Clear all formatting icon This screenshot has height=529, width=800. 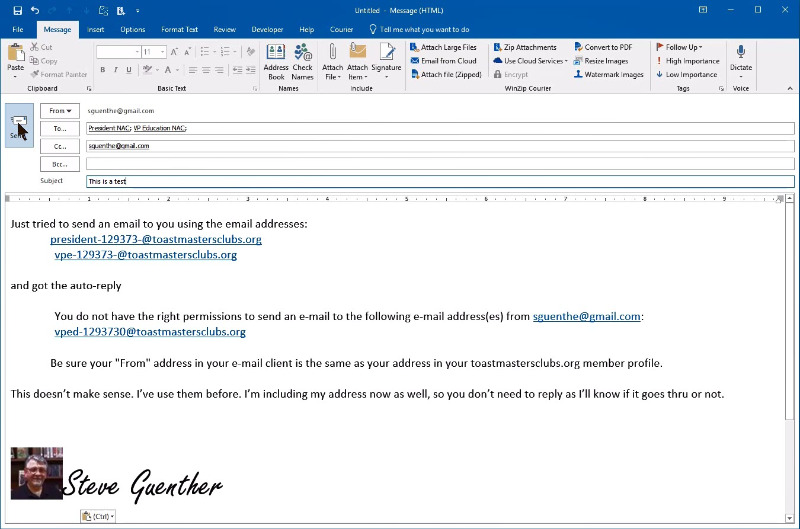tap(251, 52)
